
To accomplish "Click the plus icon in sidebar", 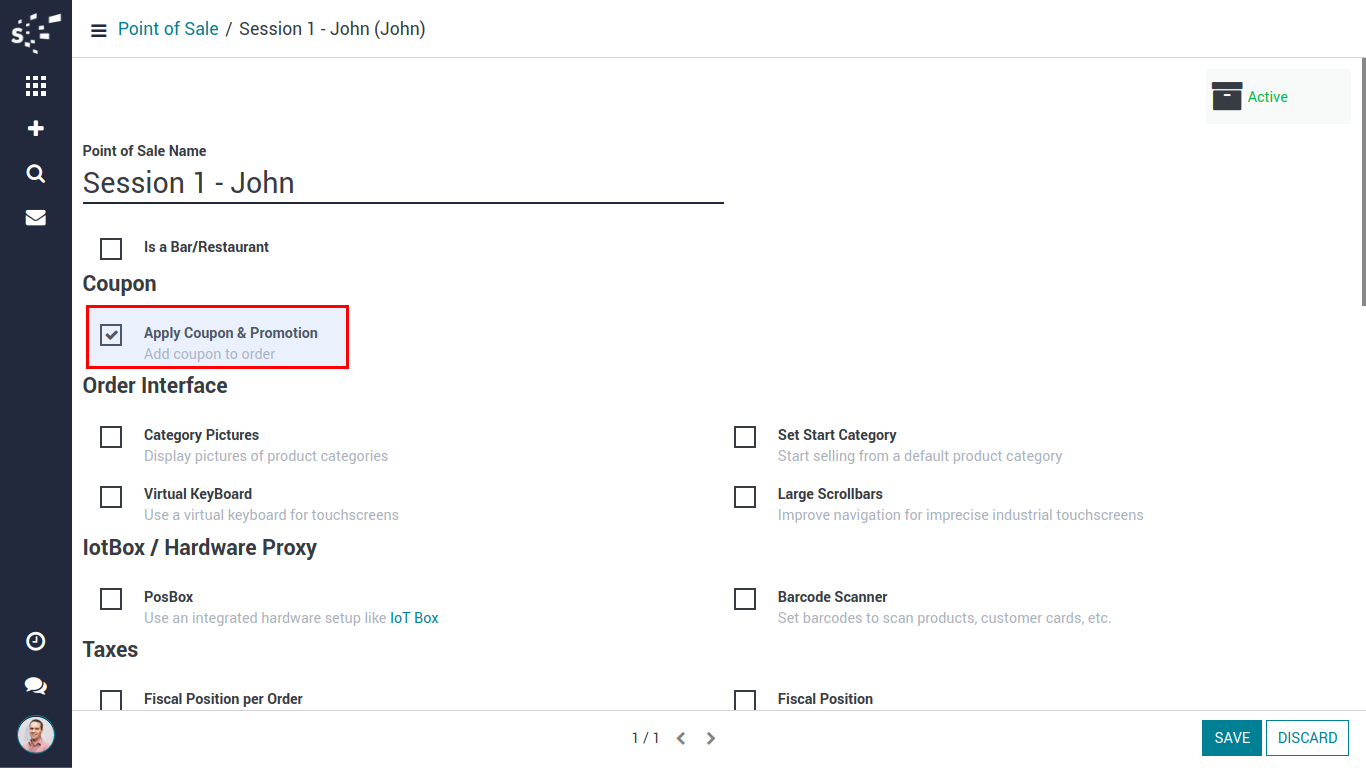I will (36, 129).
